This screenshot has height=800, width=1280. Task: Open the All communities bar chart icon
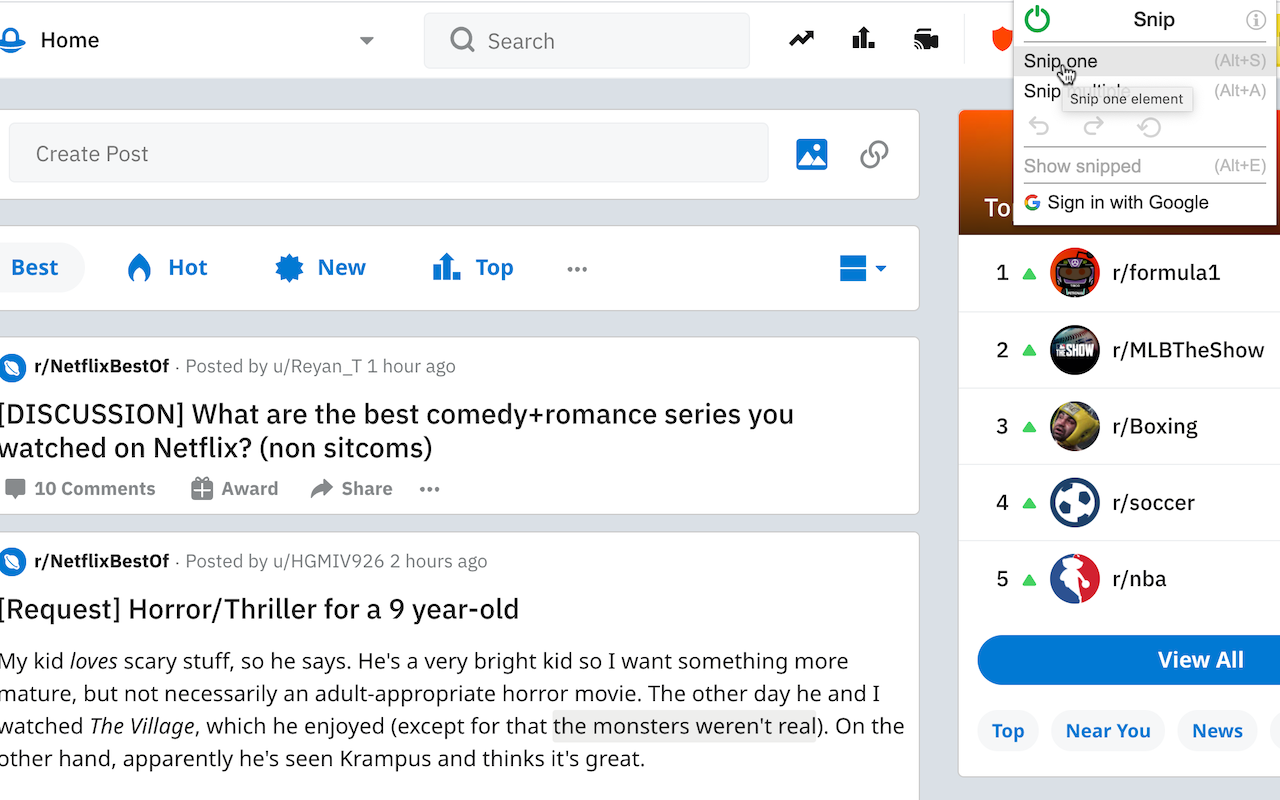(863, 40)
